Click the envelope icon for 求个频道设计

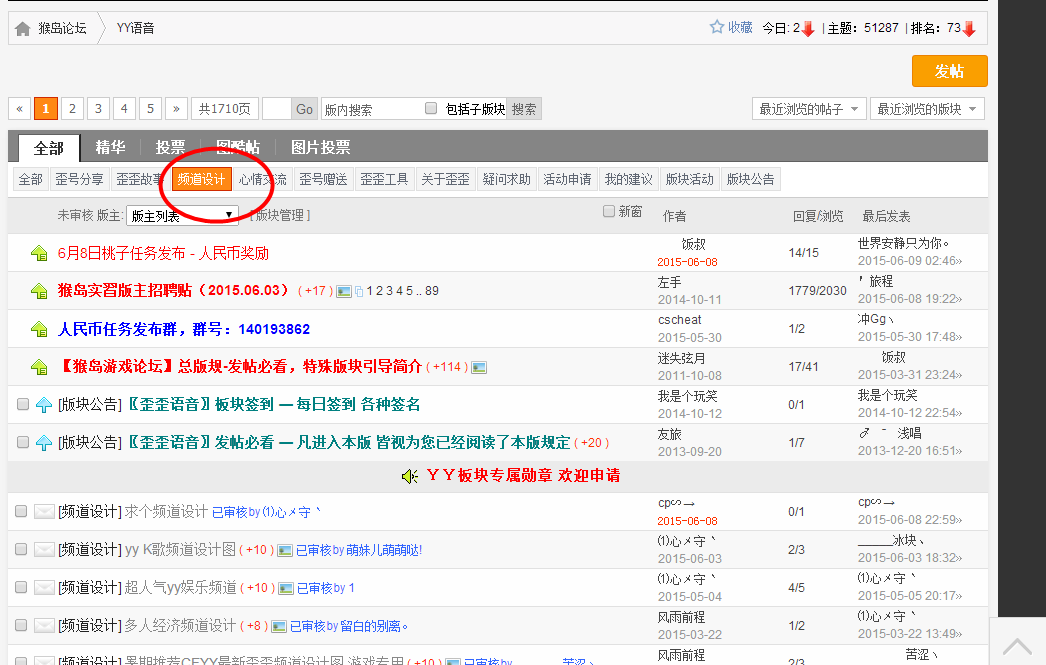click(x=45, y=512)
